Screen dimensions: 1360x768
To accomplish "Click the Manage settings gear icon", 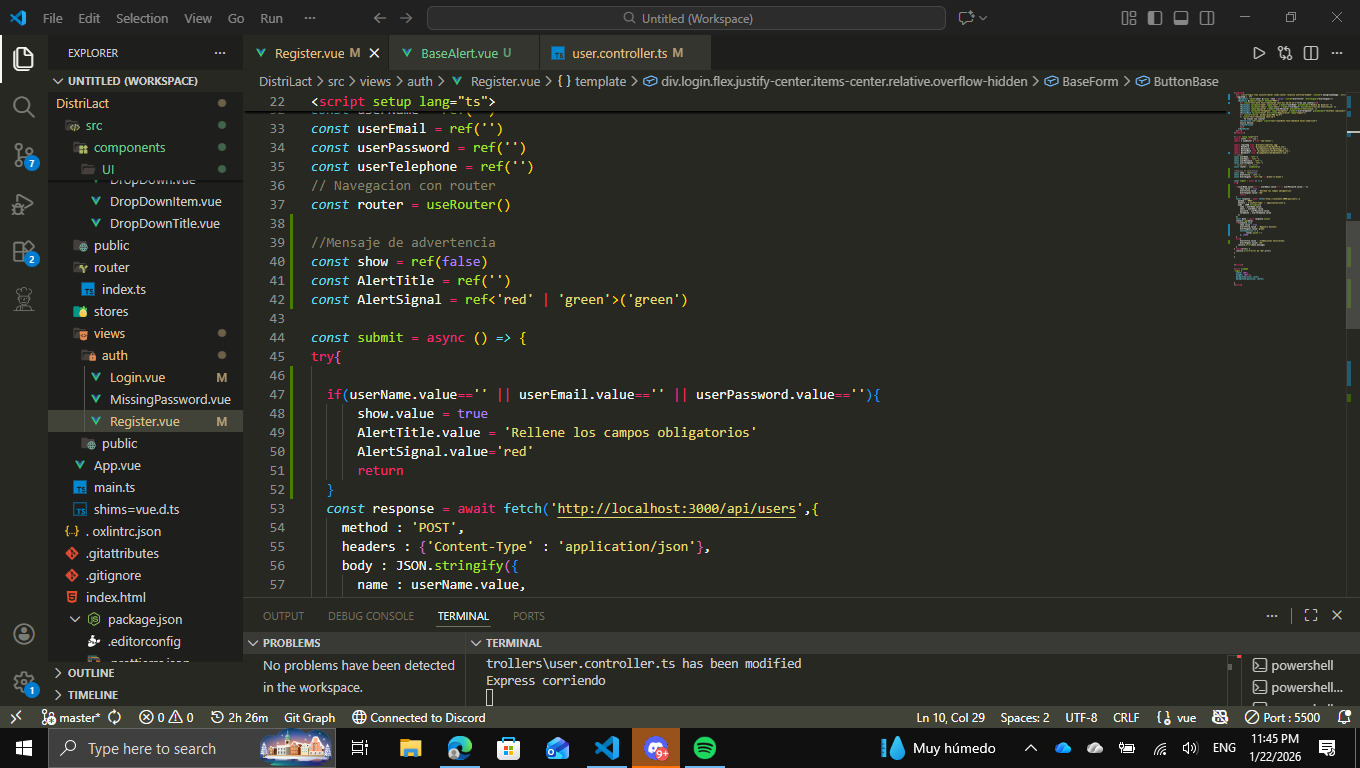I will click(24, 682).
